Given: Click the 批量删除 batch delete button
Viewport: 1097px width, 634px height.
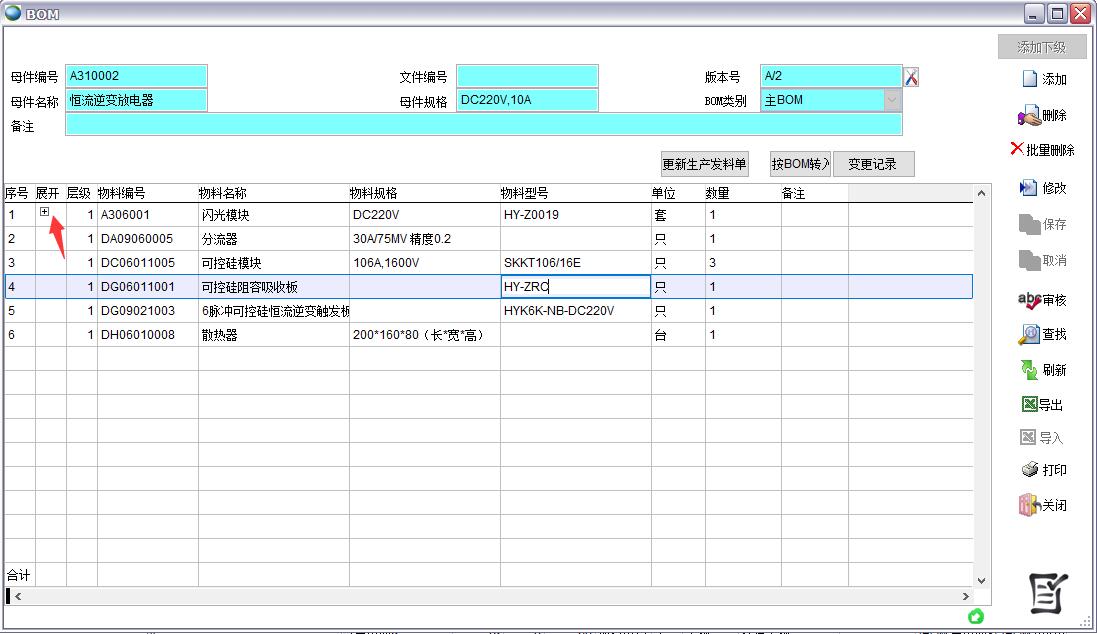Looking at the screenshot, I should [x=1043, y=150].
